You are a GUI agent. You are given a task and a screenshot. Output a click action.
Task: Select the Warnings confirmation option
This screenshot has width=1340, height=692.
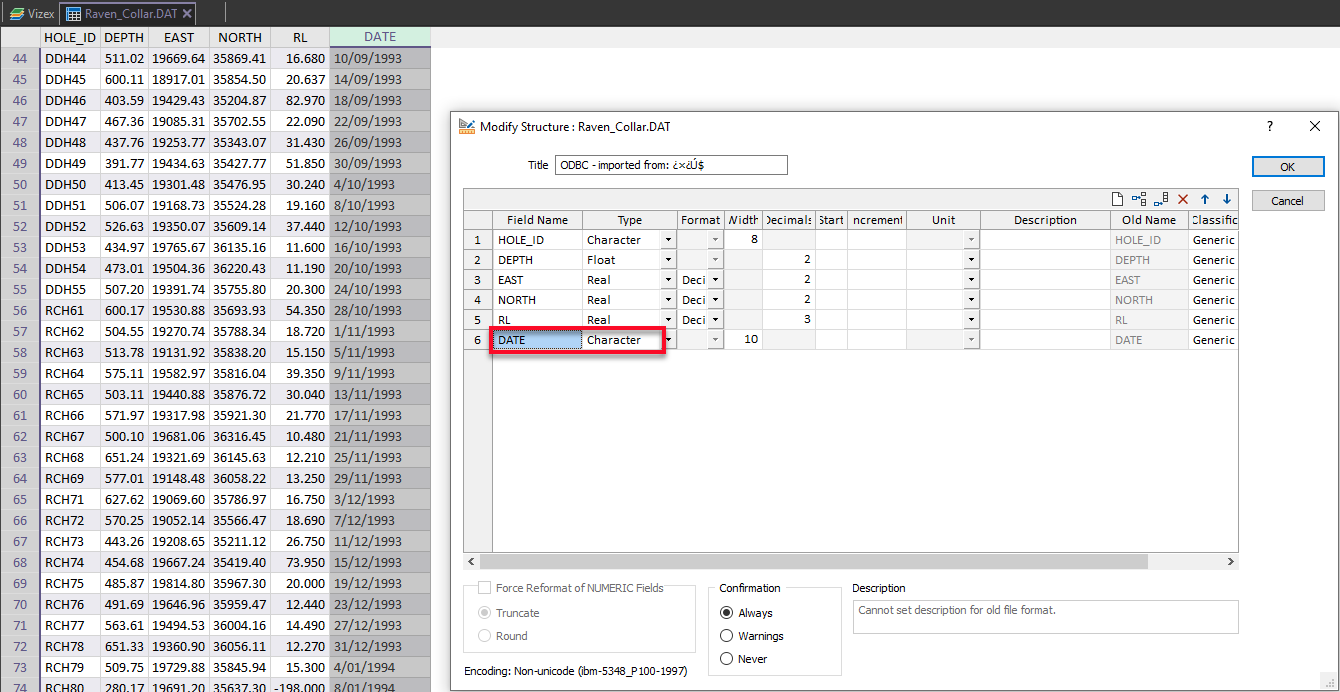point(727,636)
